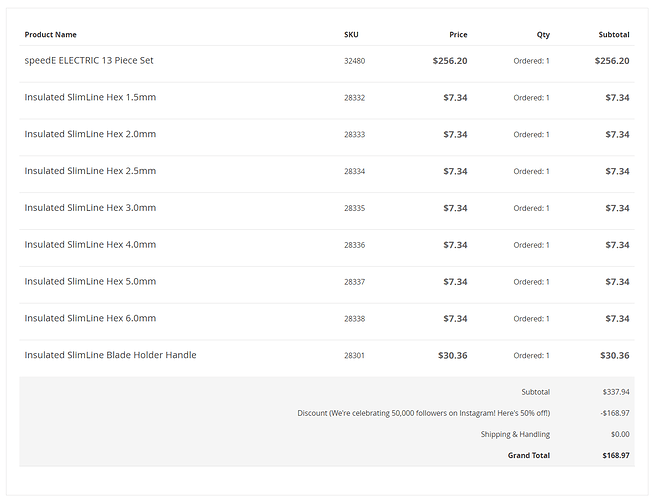Open Insulated SlimLine Hex 1.5mm product
The width and height of the screenshot is (652, 500).
(90, 98)
